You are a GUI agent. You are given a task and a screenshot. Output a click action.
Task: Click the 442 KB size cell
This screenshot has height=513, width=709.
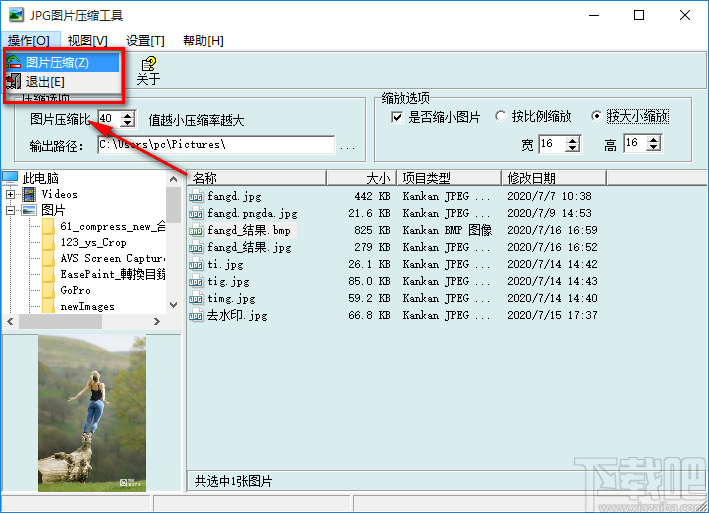[x=373, y=196]
